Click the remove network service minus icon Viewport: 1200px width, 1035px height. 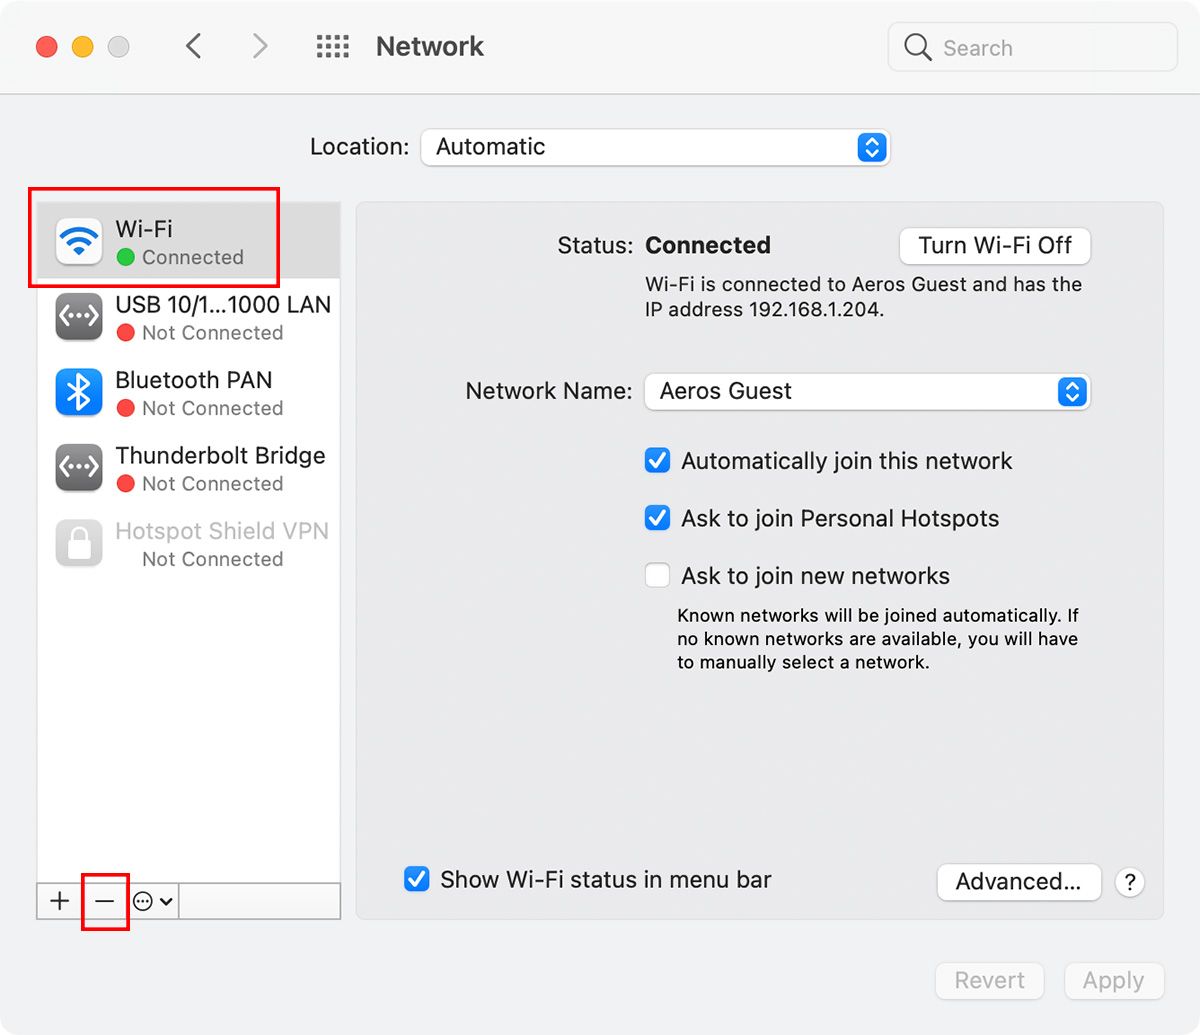105,901
